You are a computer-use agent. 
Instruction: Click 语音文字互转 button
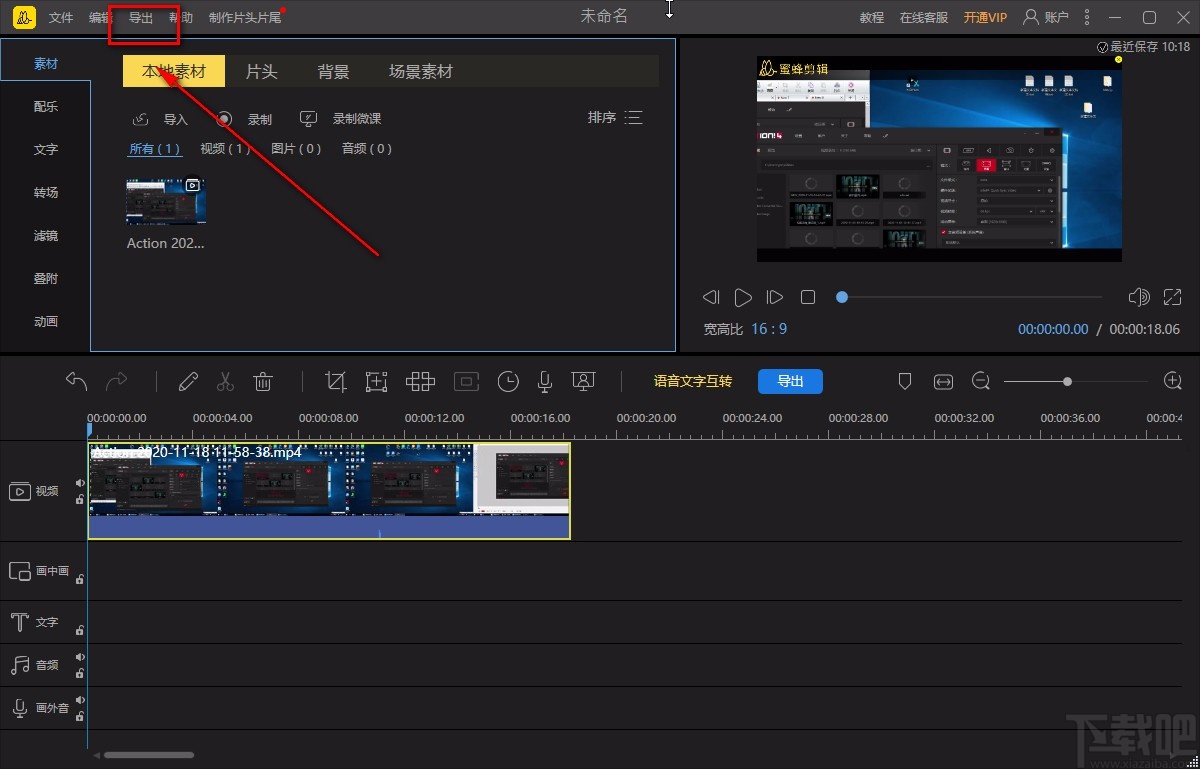coord(693,381)
